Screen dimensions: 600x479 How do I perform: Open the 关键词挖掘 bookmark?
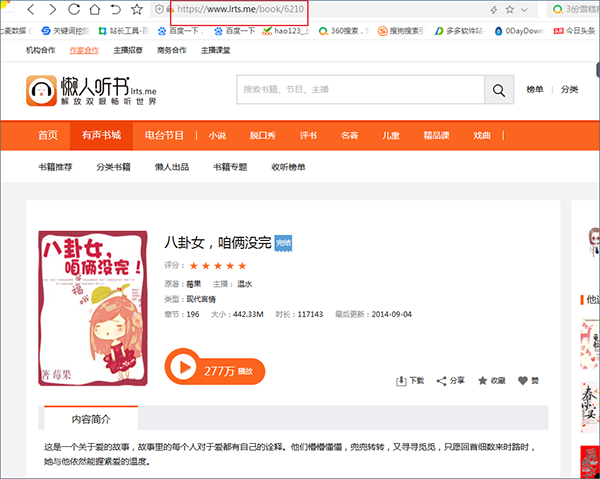65,31
